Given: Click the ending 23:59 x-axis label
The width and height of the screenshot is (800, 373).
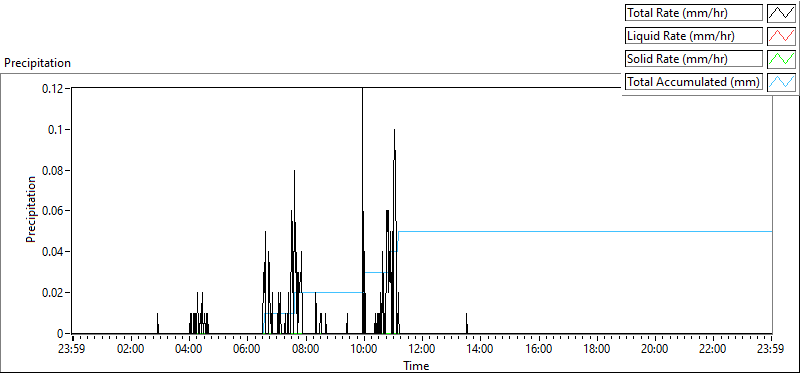Looking at the screenshot, I should (x=771, y=349).
